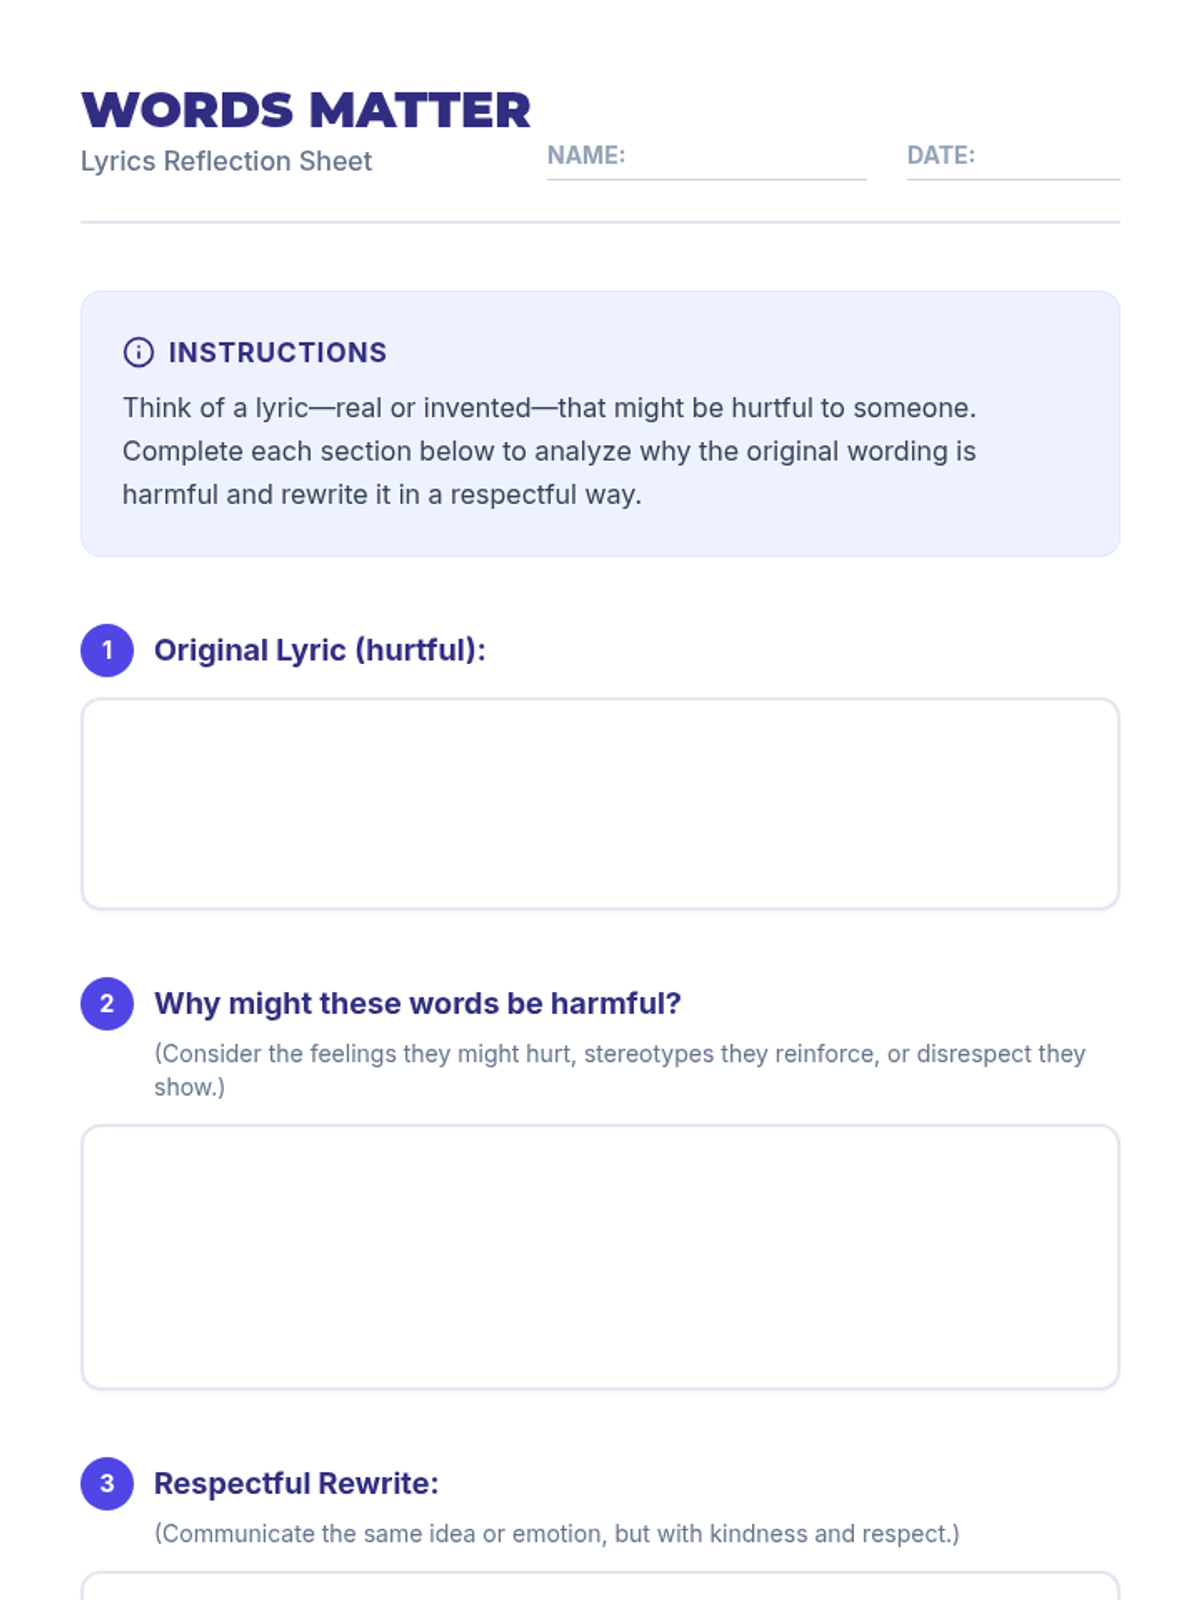Select the "Original Lyric (hurtful):" heading
The width and height of the screenshot is (1200, 1600).
tap(319, 650)
